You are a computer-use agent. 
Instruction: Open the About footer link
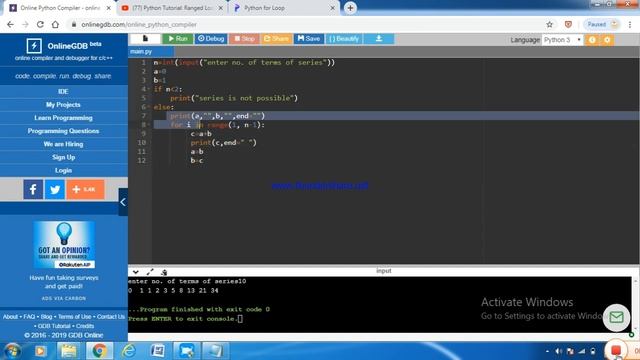pos(10,317)
